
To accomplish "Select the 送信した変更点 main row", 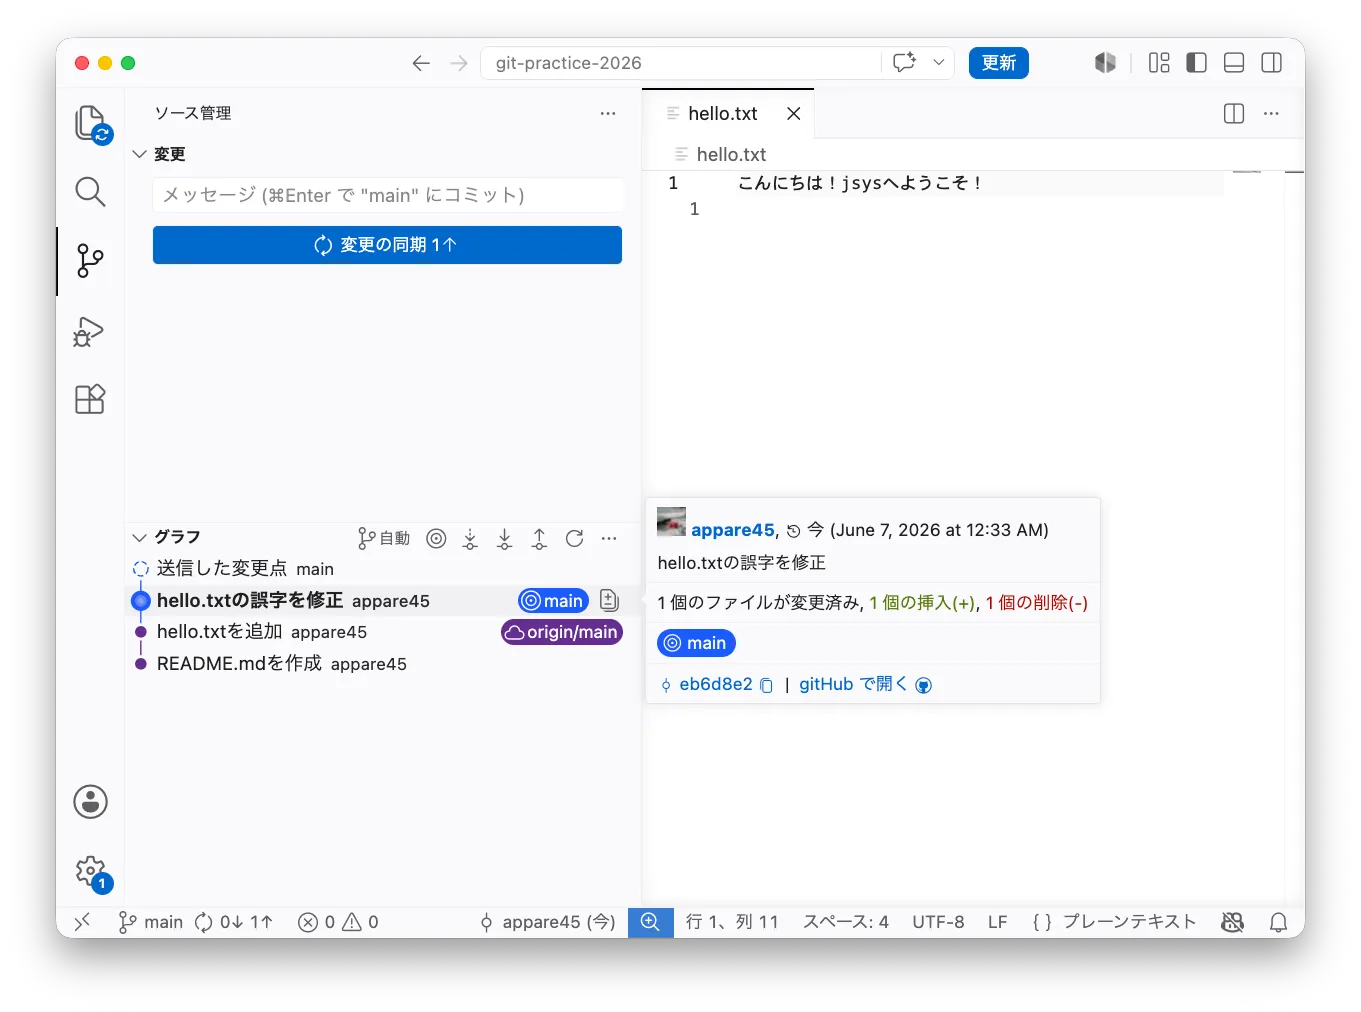I will 384,568.
